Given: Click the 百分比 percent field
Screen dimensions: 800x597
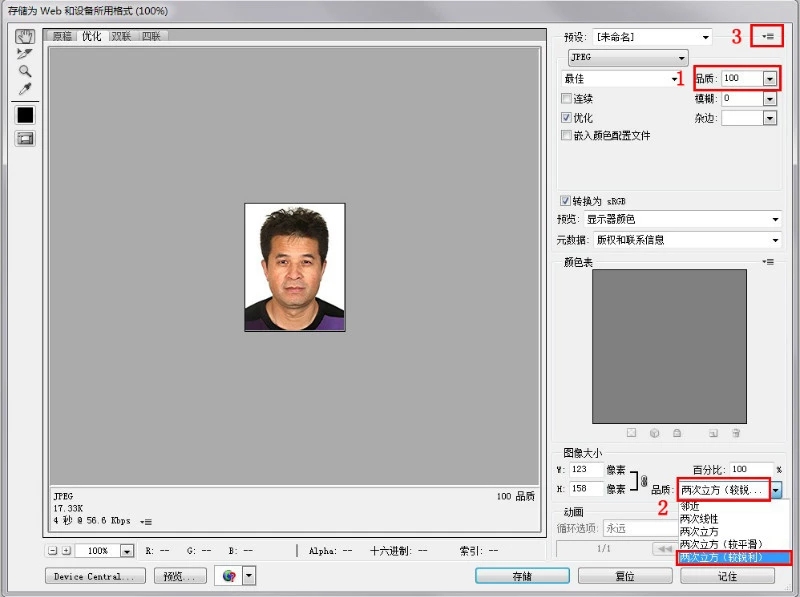Looking at the screenshot, I should pyautogui.click(x=751, y=469).
